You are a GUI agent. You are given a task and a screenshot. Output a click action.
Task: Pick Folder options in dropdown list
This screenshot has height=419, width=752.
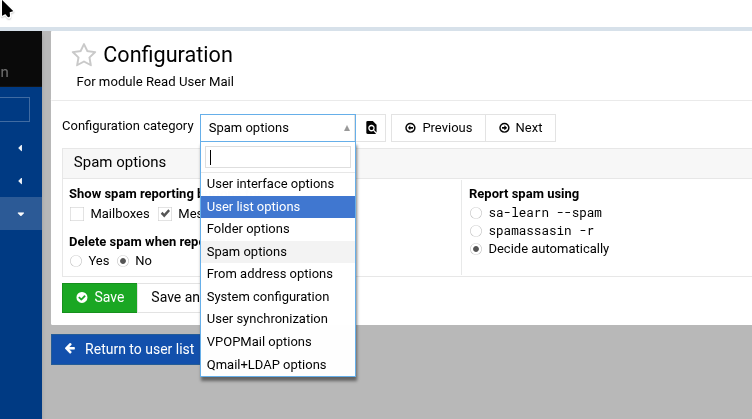point(247,229)
